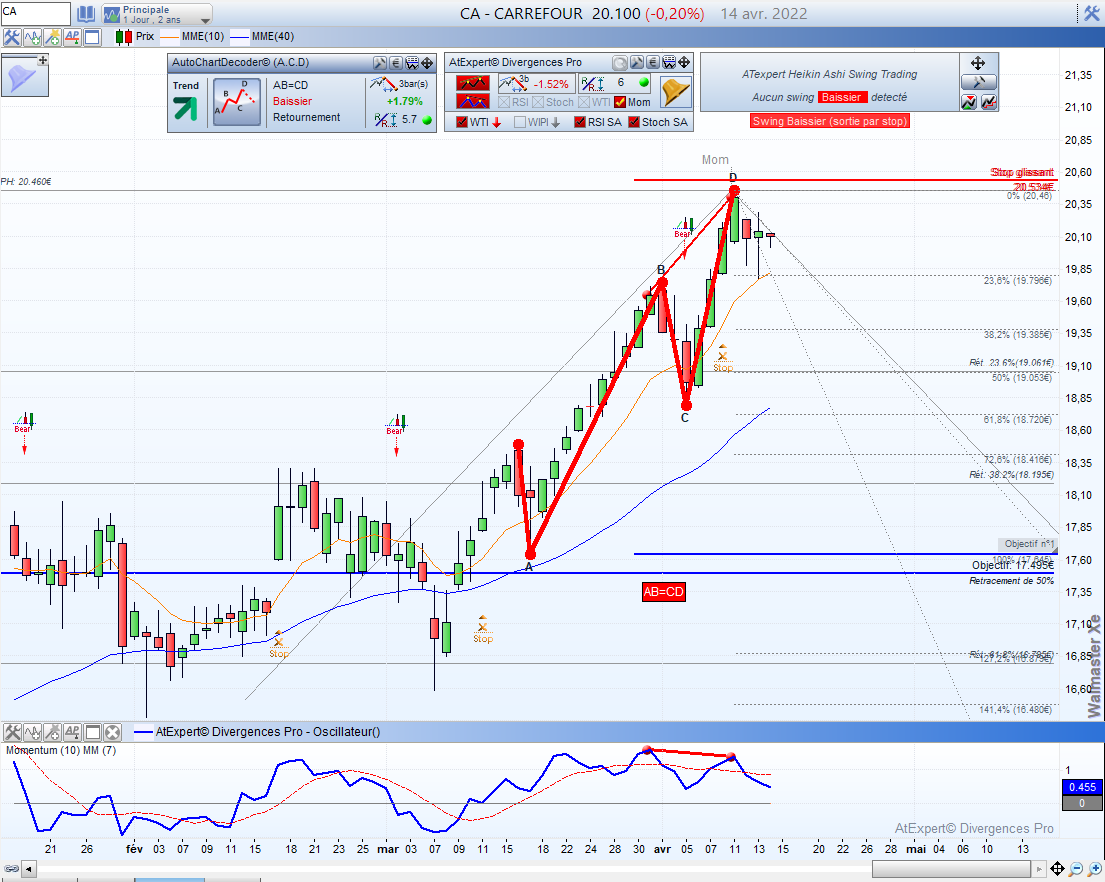Image resolution: width=1105 pixels, height=882 pixels.
Task: Open AutoChartDecoder hammer settings icon
Action: coord(379,63)
